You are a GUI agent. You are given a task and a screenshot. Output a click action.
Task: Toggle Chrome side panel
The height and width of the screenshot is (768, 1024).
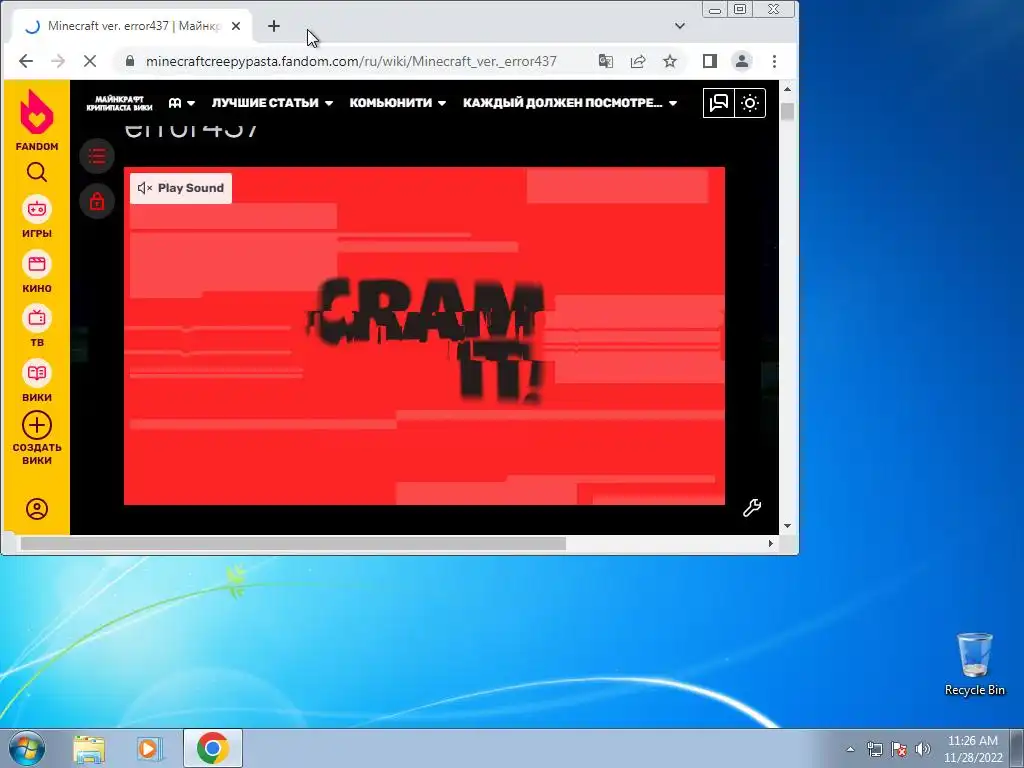[710, 61]
